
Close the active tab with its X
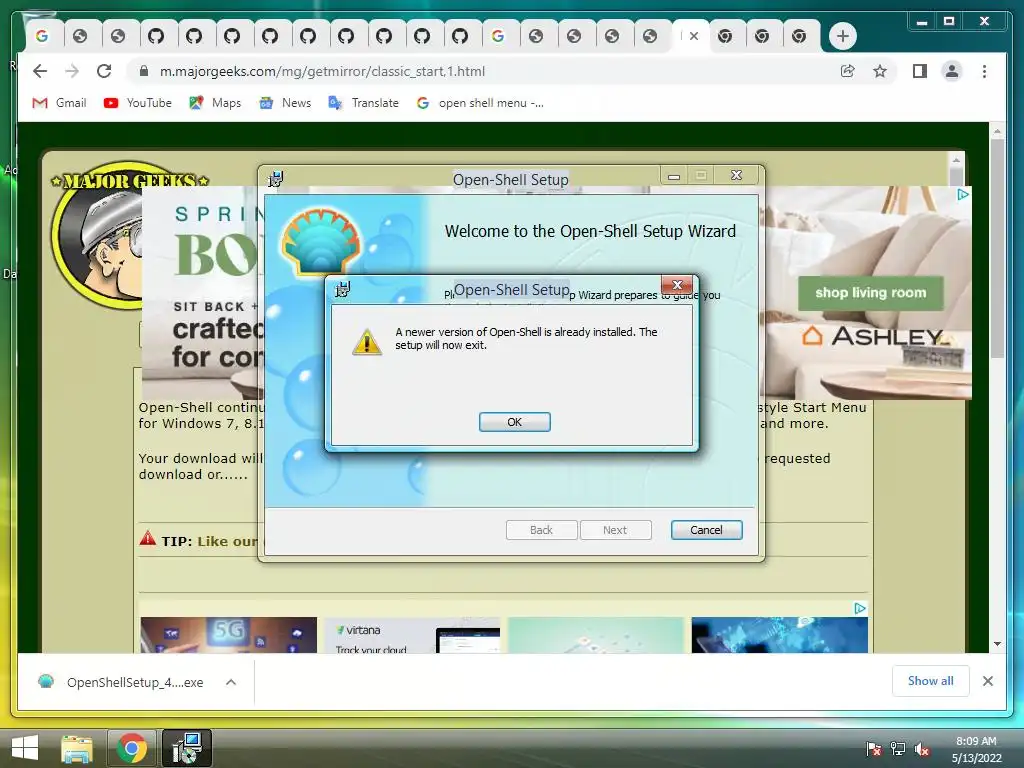(694, 36)
